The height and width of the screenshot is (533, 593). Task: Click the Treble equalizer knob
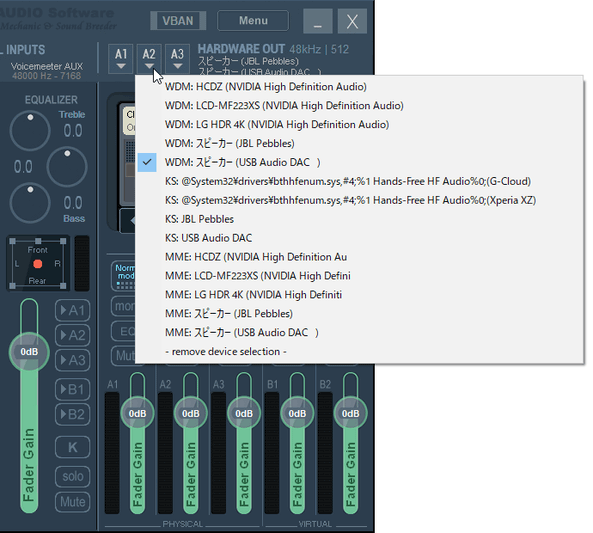click(x=30, y=131)
